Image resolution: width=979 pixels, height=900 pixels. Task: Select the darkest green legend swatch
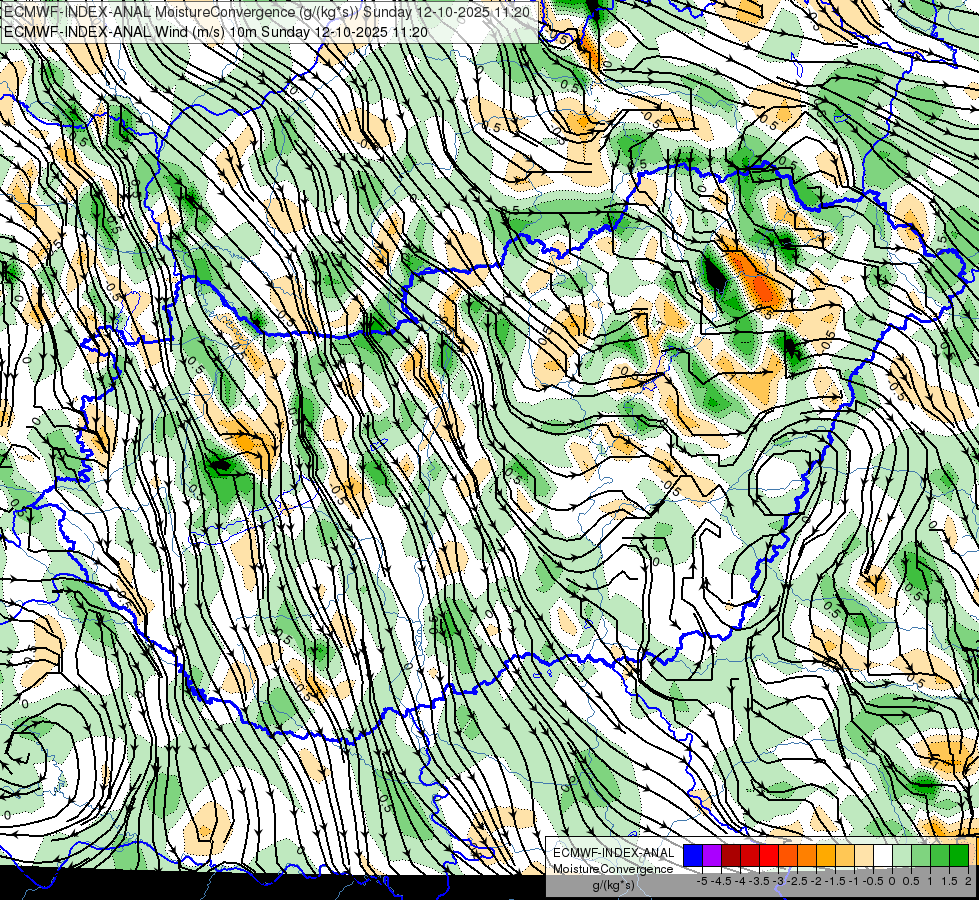pos(959,855)
